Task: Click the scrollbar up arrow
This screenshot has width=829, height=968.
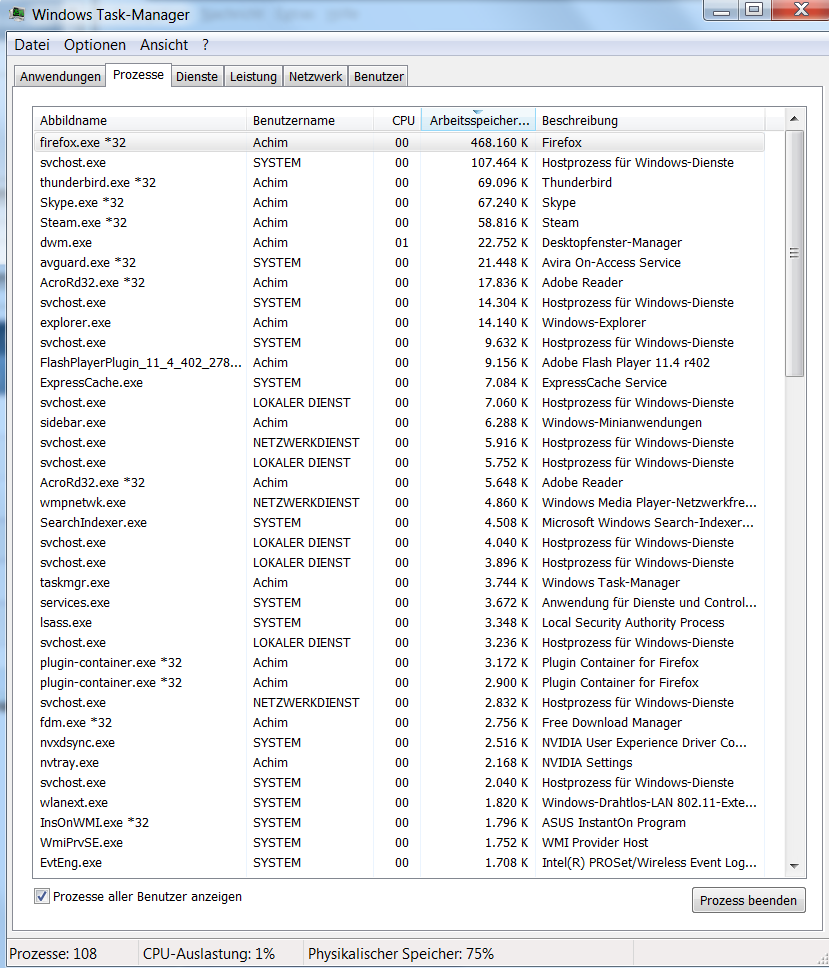Action: pyautogui.click(x=794, y=119)
